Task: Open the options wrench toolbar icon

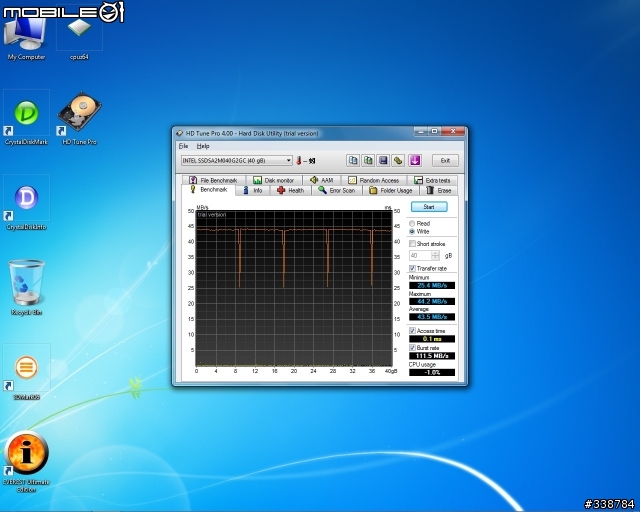Action: click(x=398, y=160)
